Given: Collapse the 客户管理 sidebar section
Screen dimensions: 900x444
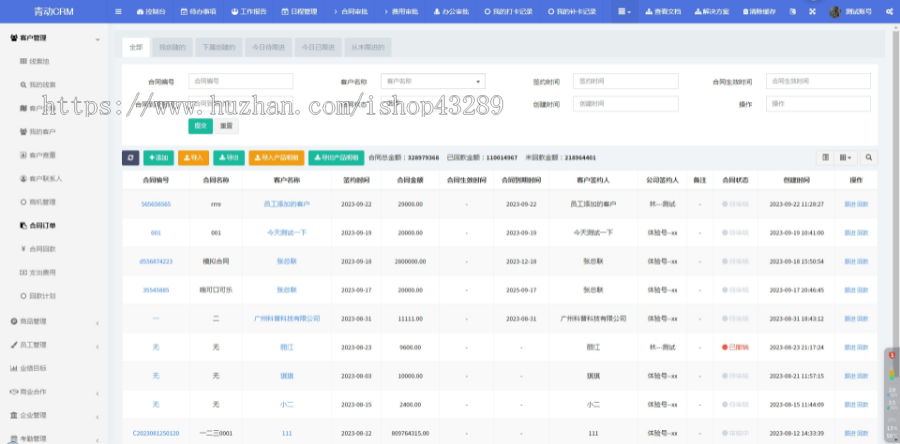Looking at the screenshot, I should [x=96, y=39].
